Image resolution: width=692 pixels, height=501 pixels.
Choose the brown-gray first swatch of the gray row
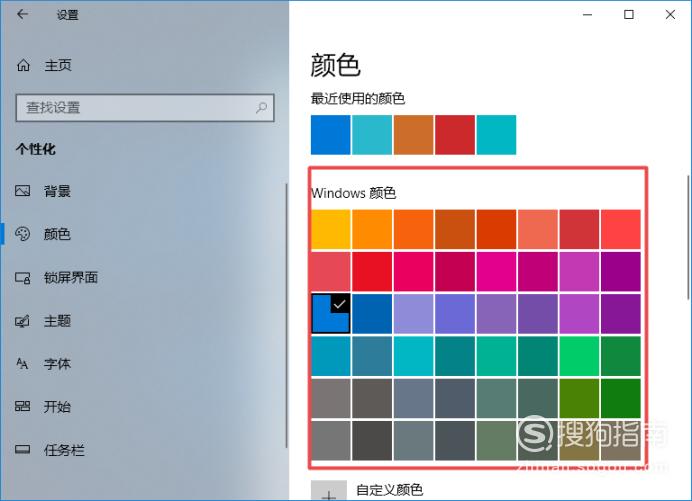coord(331,399)
